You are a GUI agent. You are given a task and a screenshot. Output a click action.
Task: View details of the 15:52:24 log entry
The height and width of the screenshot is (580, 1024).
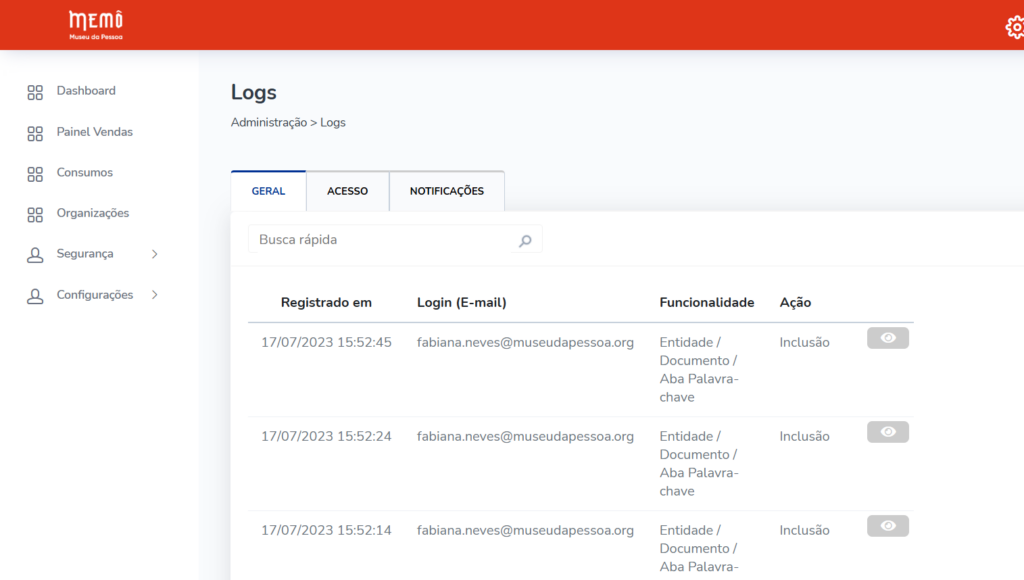(x=887, y=432)
